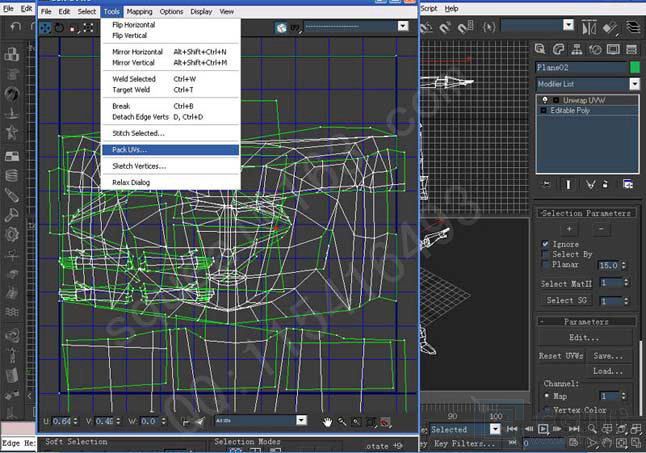The width and height of the screenshot is (646, 453).
Task: Click the Plane02 object name field
Action: (x=581, y=68)
